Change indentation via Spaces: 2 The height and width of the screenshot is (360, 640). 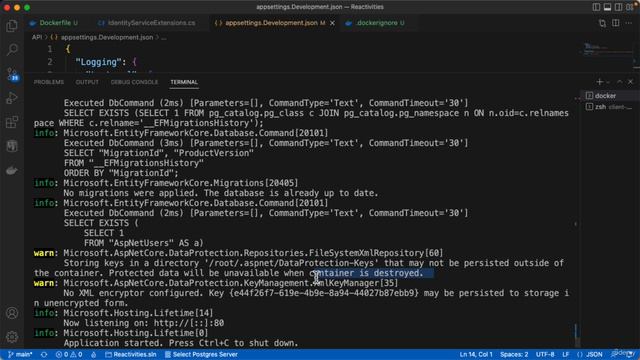tap(514, 354)
